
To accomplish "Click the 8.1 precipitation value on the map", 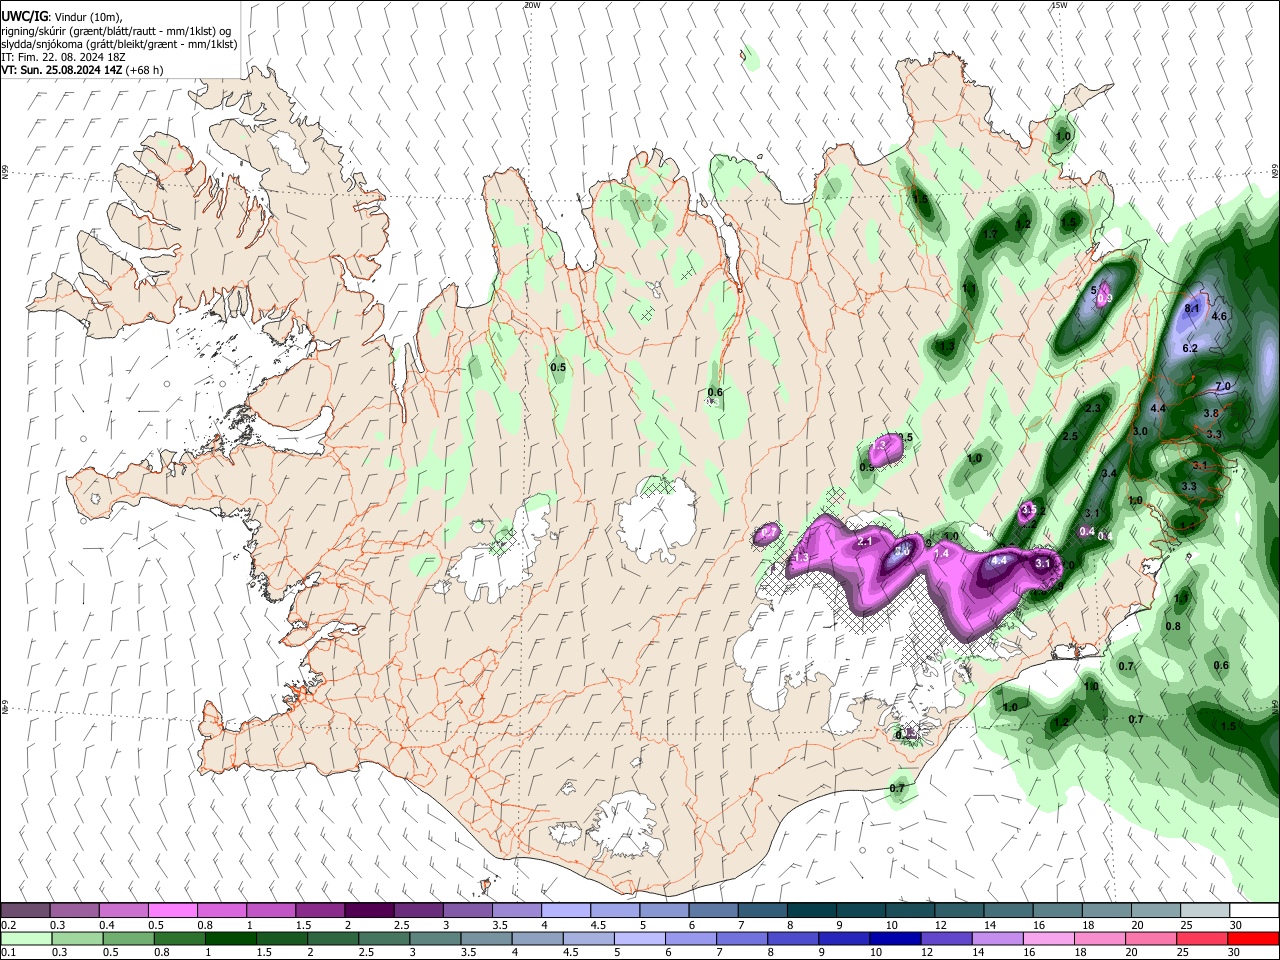I will (x=1192, y=309).
